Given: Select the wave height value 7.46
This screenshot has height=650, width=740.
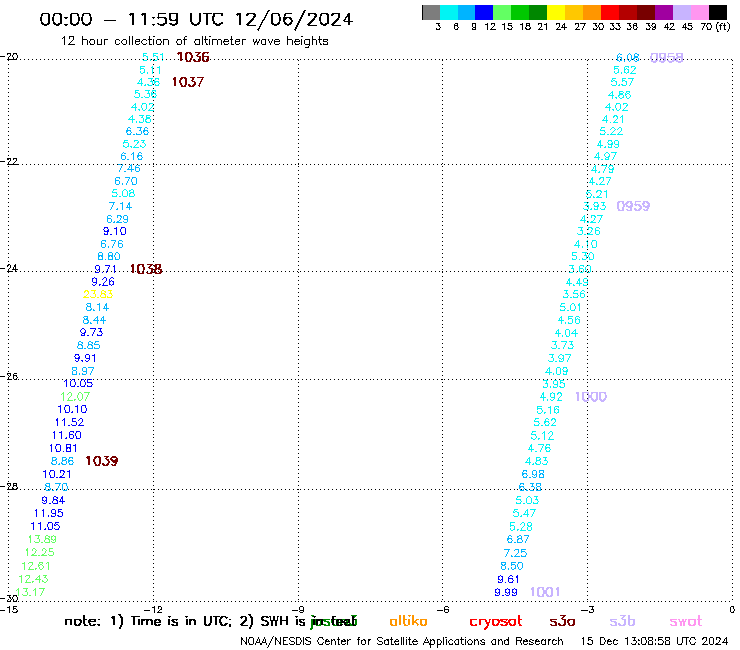Looking at the screenshot, I should pos(129,168).
